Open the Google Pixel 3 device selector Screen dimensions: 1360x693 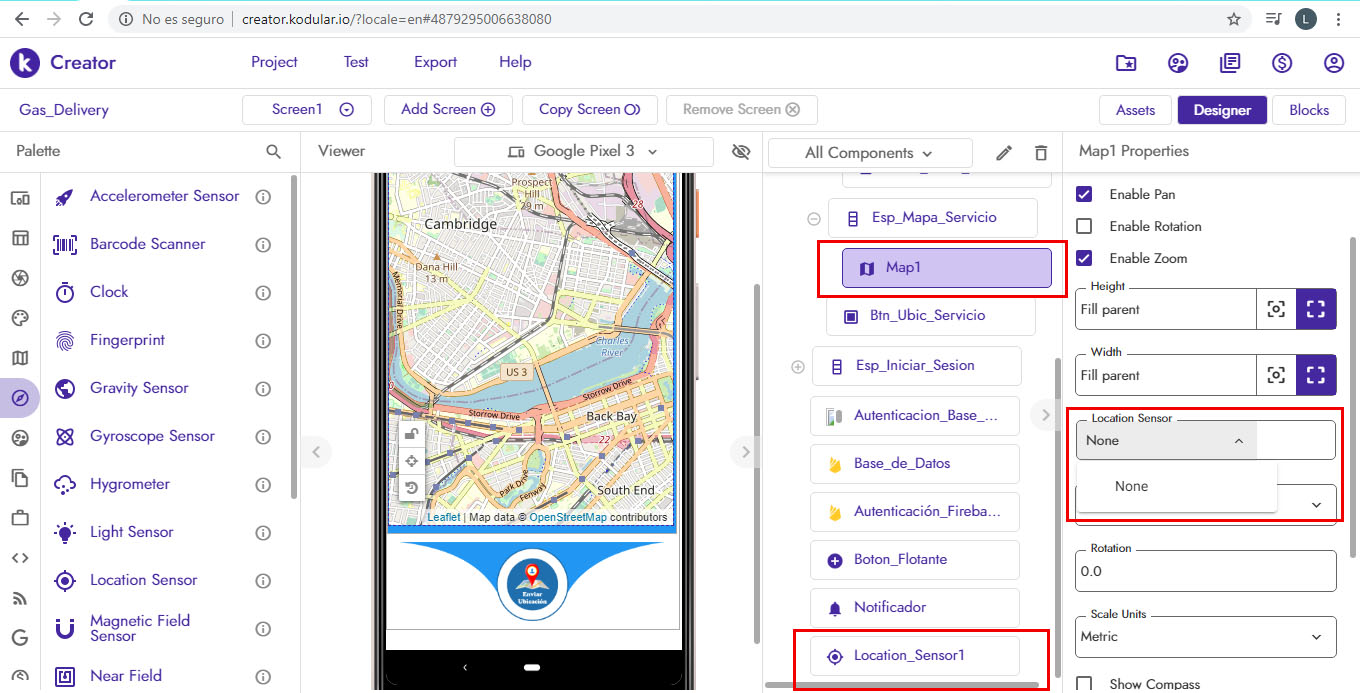(583, 151)
